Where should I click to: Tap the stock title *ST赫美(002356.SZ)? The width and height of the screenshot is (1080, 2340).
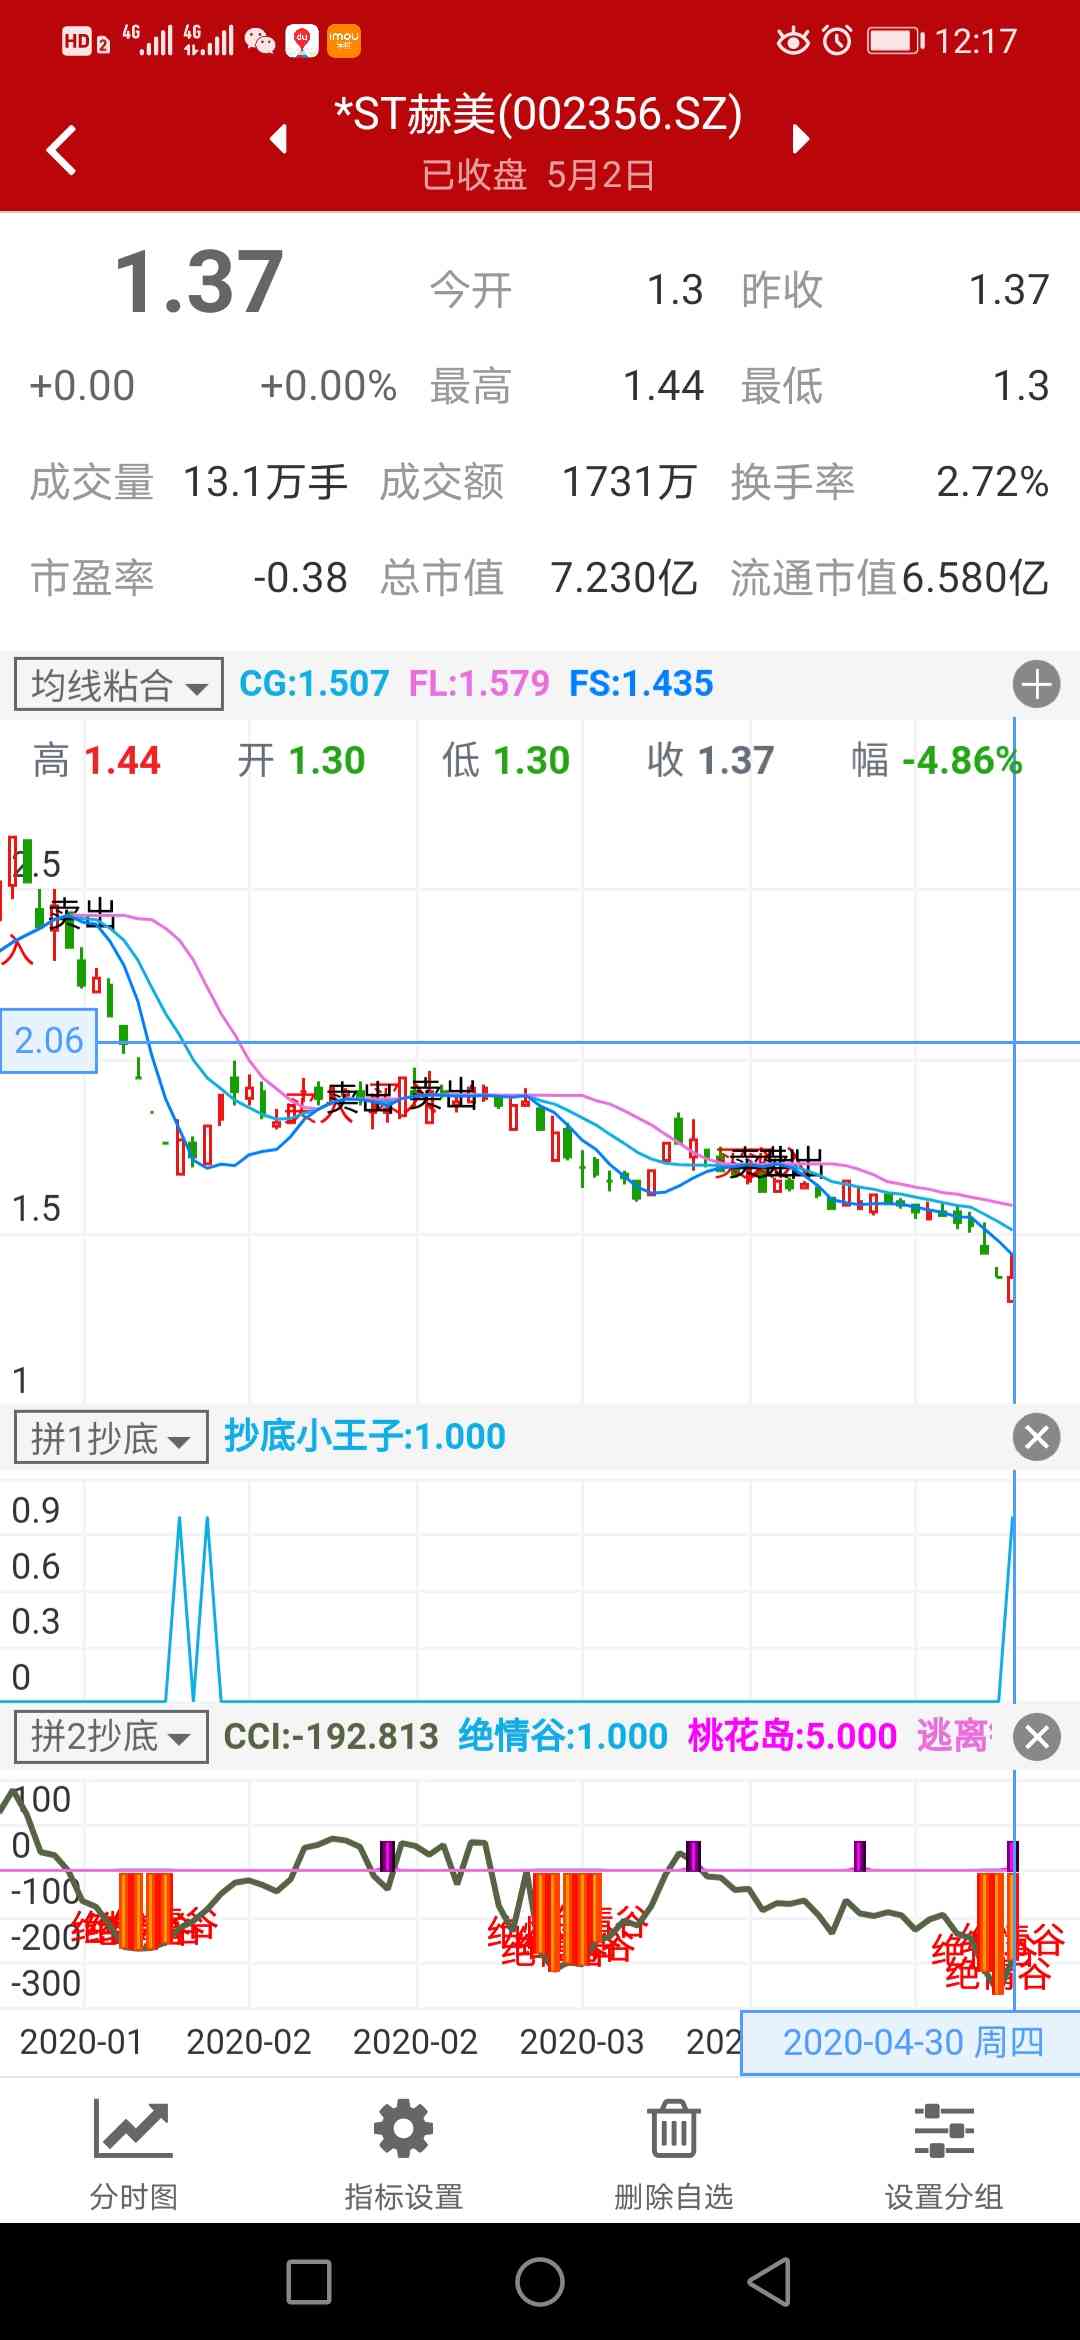[538, 113]
